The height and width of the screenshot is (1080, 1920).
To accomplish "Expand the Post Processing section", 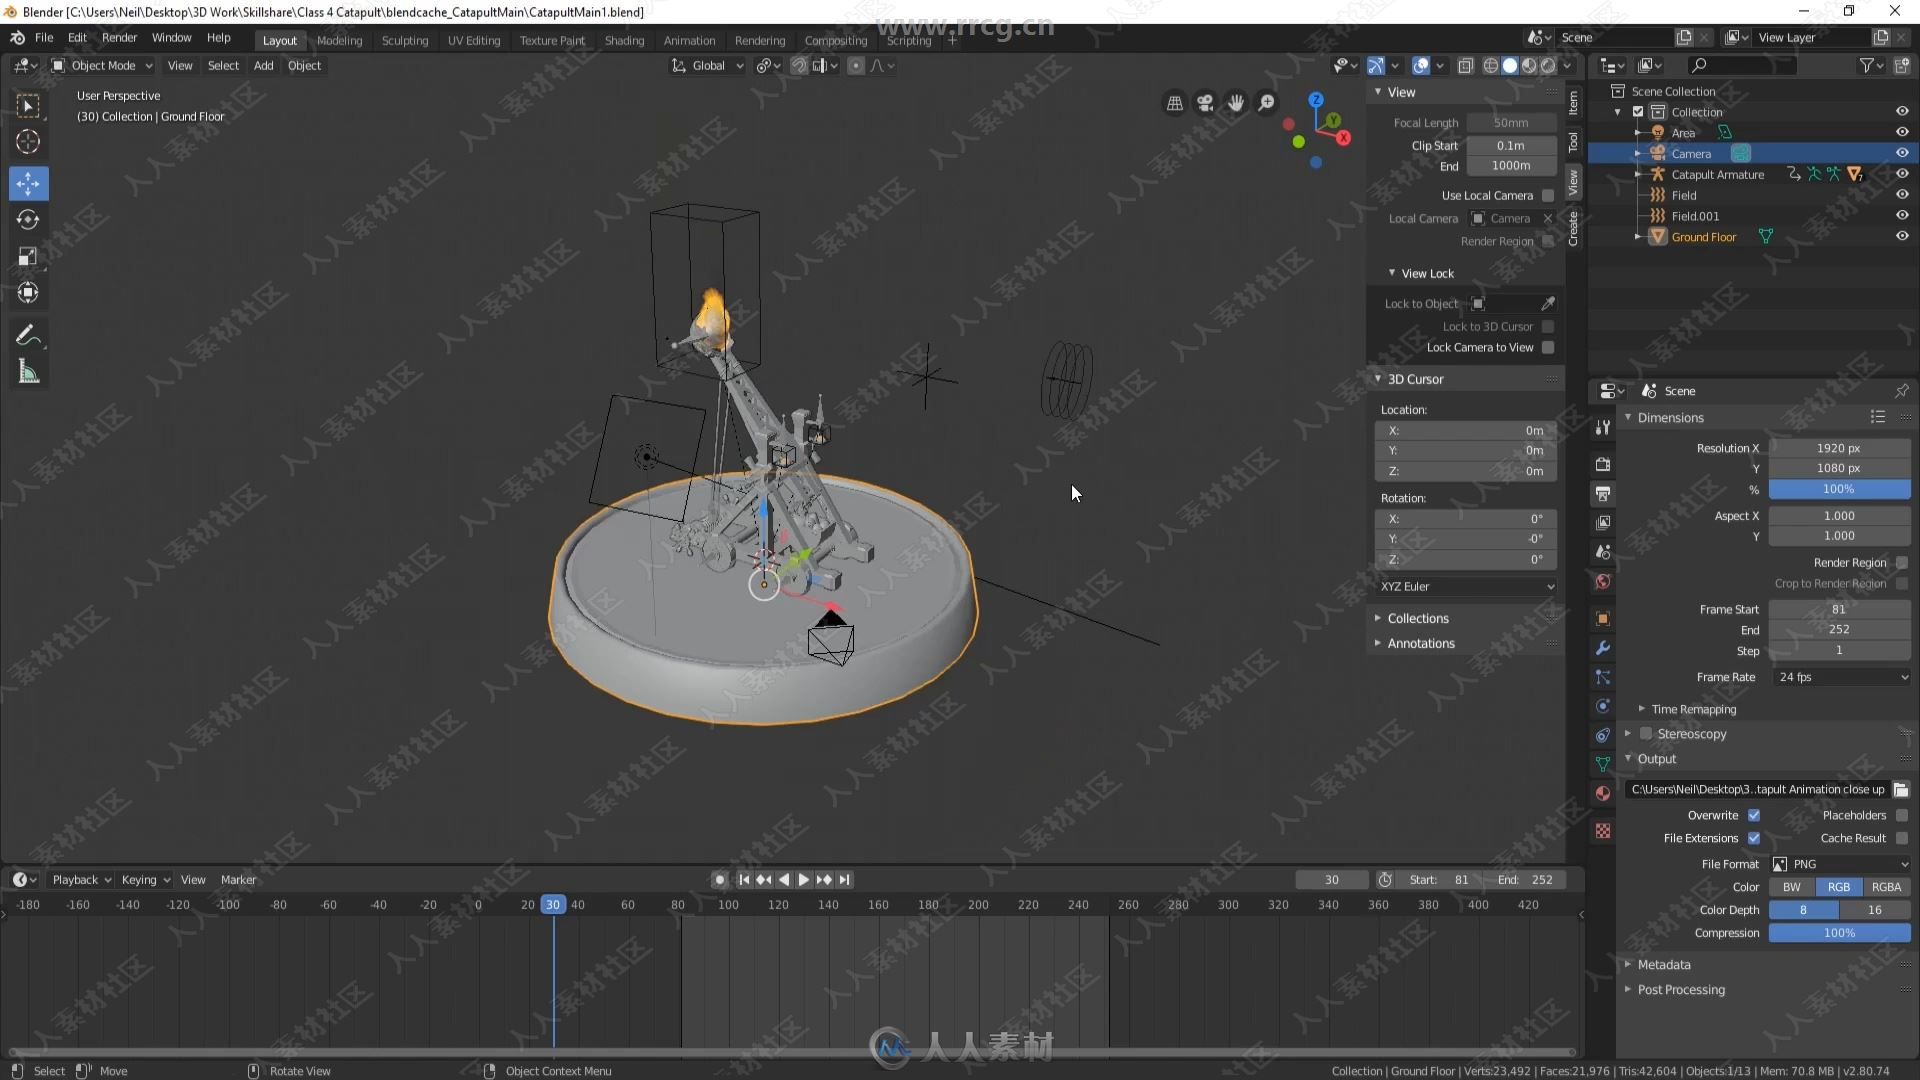I will [1681, 989].
